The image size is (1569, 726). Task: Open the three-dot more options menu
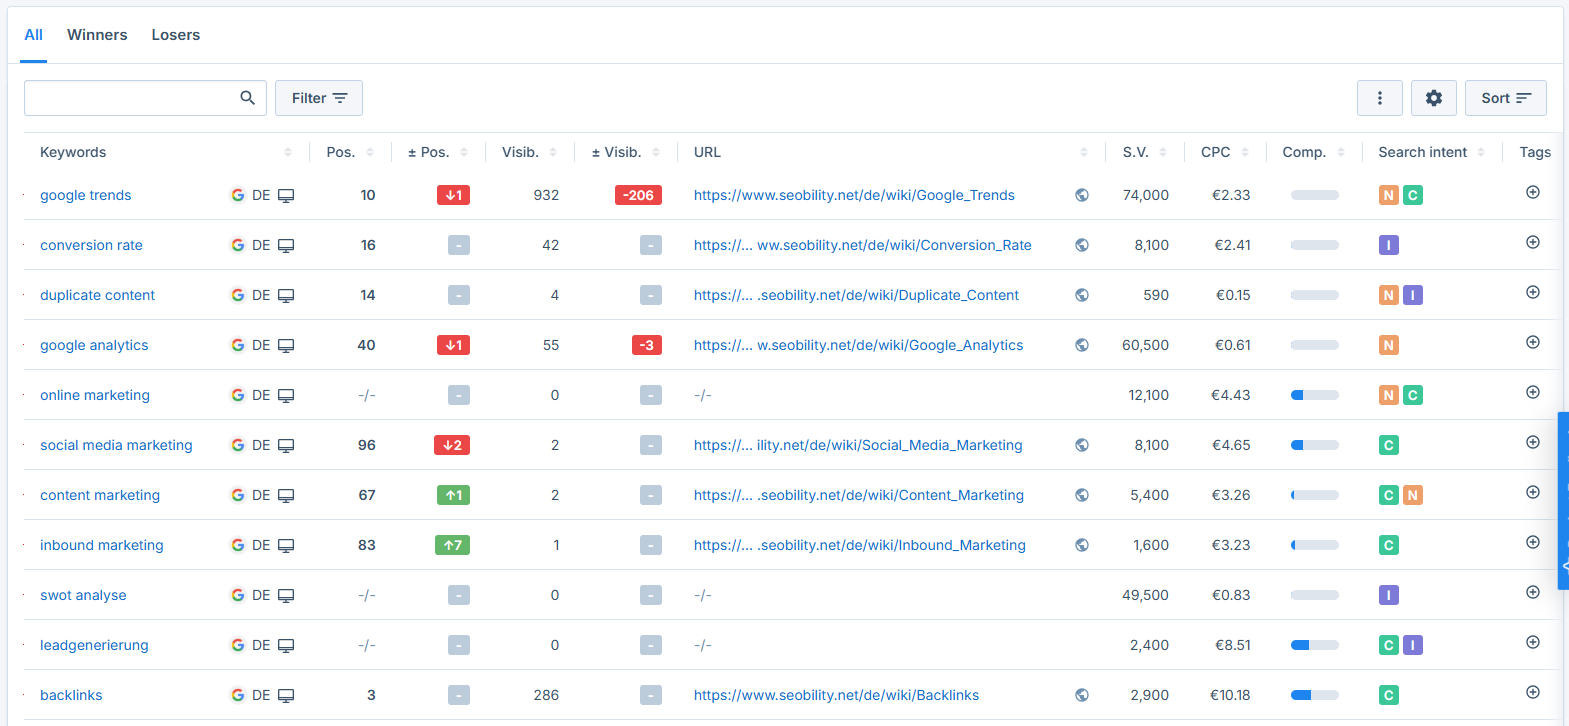(x=1379, y=98)
